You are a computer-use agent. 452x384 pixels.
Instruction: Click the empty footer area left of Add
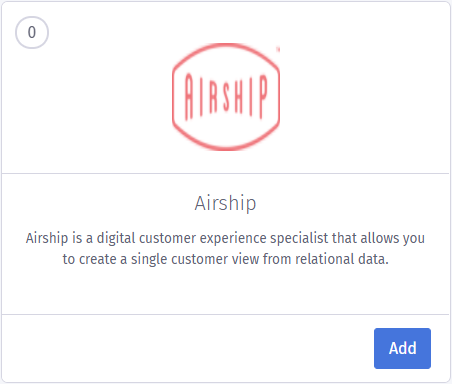[187, 348]
